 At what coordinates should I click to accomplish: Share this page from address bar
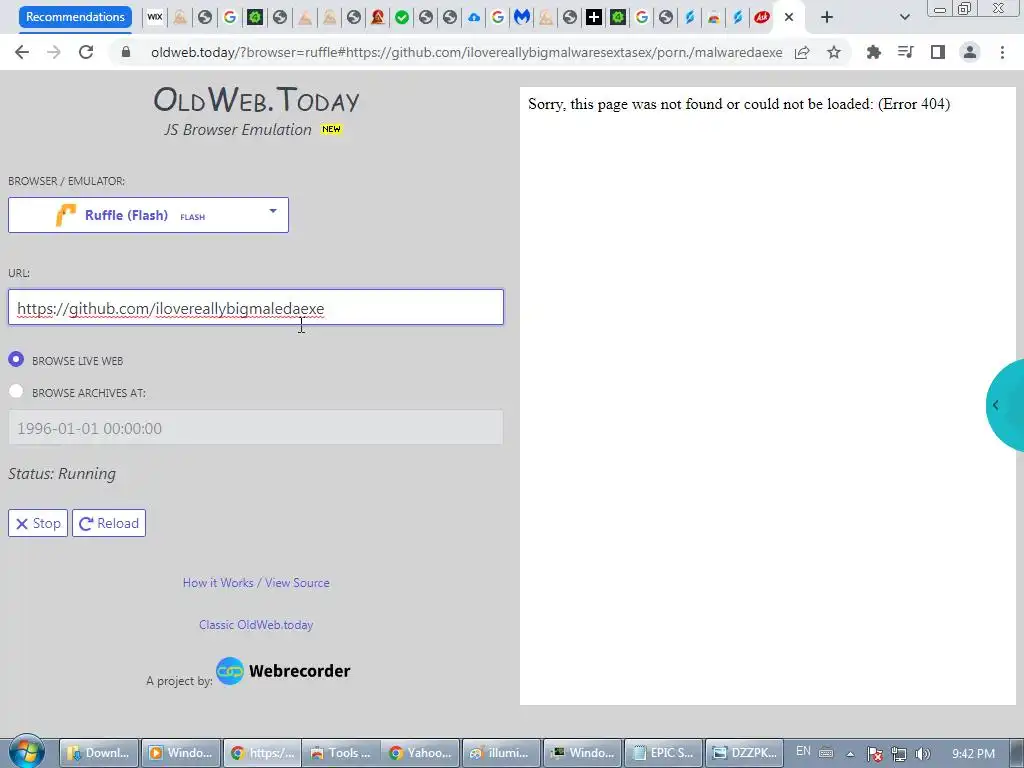tap(802, 52)
